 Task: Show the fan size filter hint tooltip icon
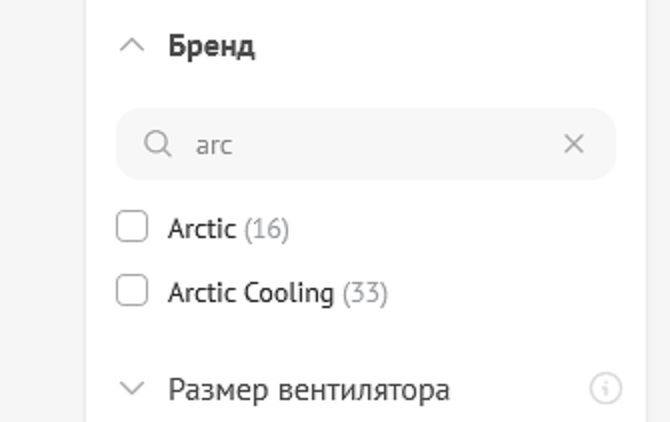[605, 388]
